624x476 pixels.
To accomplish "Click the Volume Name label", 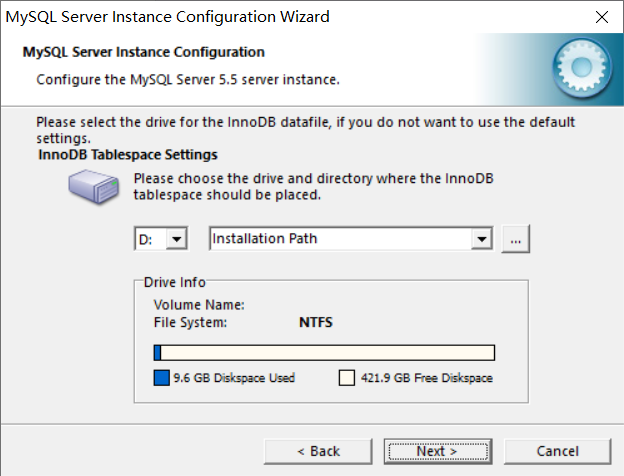I will [199, 305].
